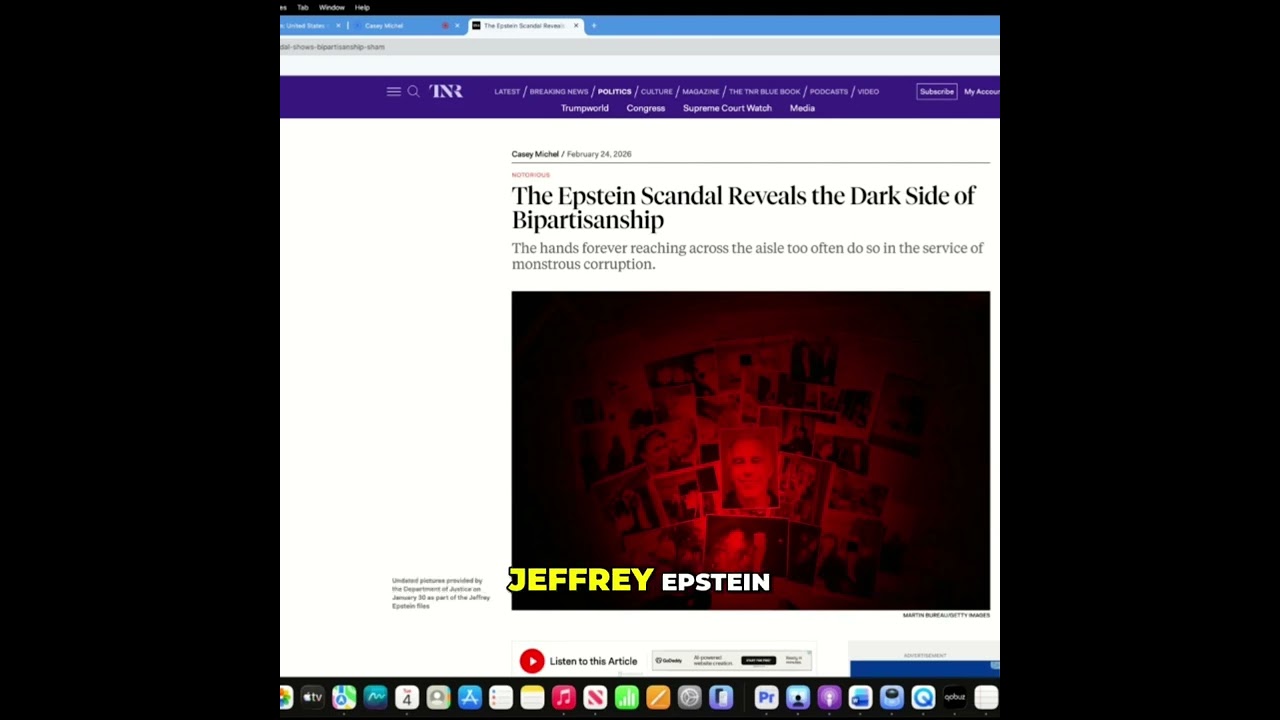Image resolution: width=1280 pixels, height=720 pixels.
Task: Open Numbers from the Dock
Action: (x=626, y=697)
